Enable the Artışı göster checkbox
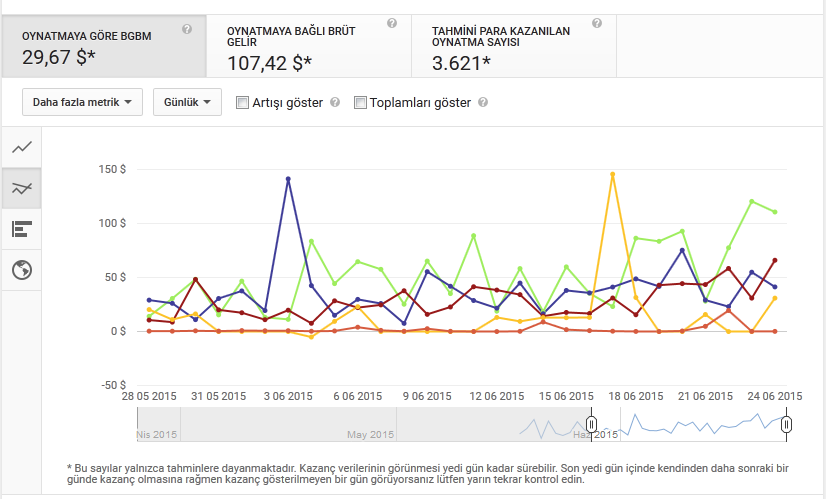 coord(242,103)
